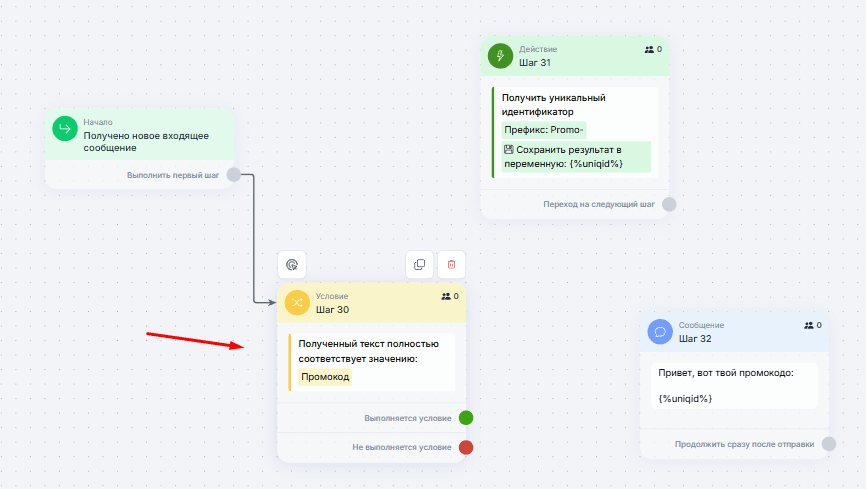The image size is (866, 489).
Task: Click the target cursor icon above Step 30
Action: 292,265
